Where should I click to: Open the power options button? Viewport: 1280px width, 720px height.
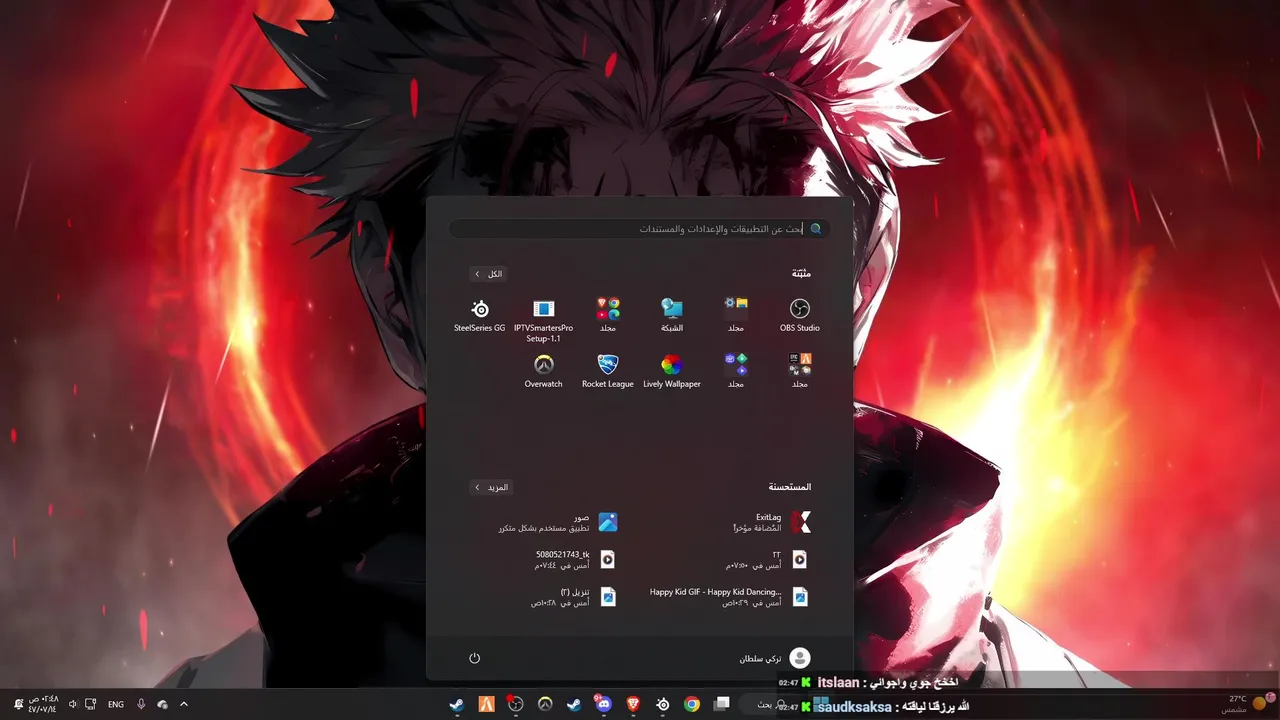[x=475, y=658]
